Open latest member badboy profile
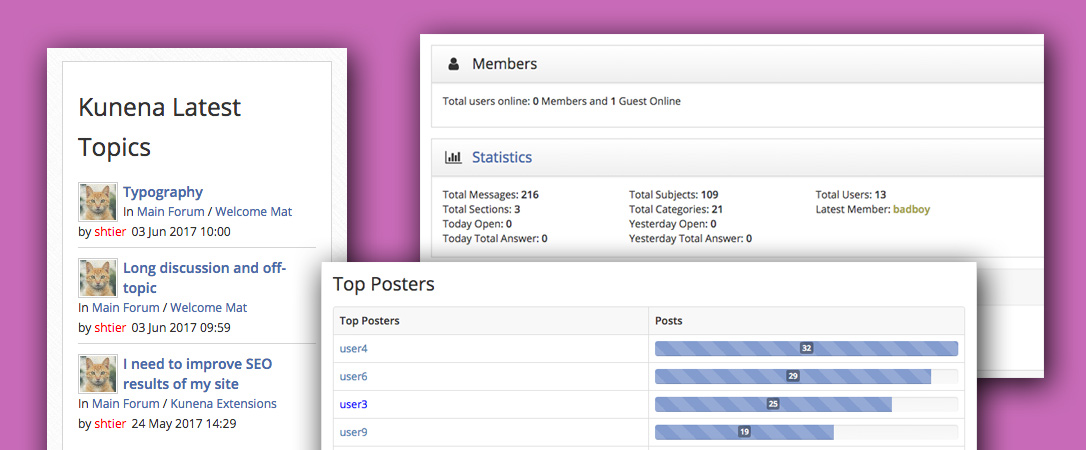This screenshot has width=1086, height=450. (x=911, y=209)
